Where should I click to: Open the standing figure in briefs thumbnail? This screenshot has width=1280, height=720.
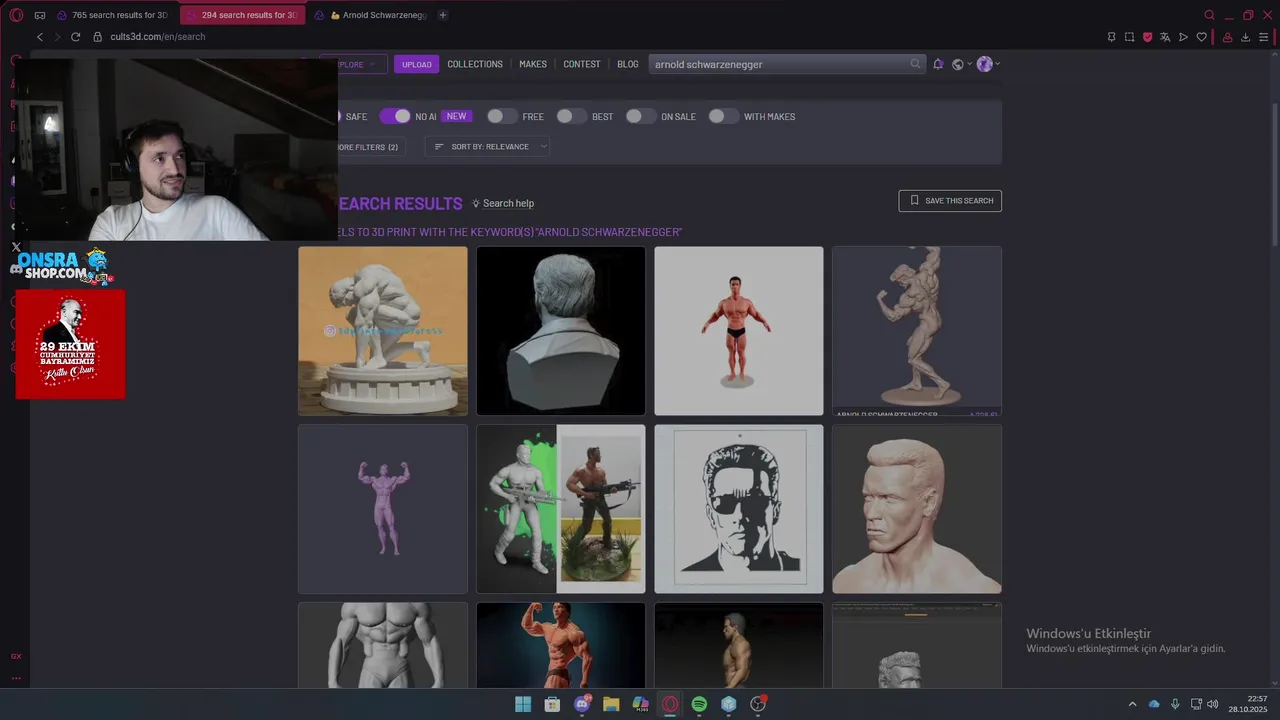(739, 331)
